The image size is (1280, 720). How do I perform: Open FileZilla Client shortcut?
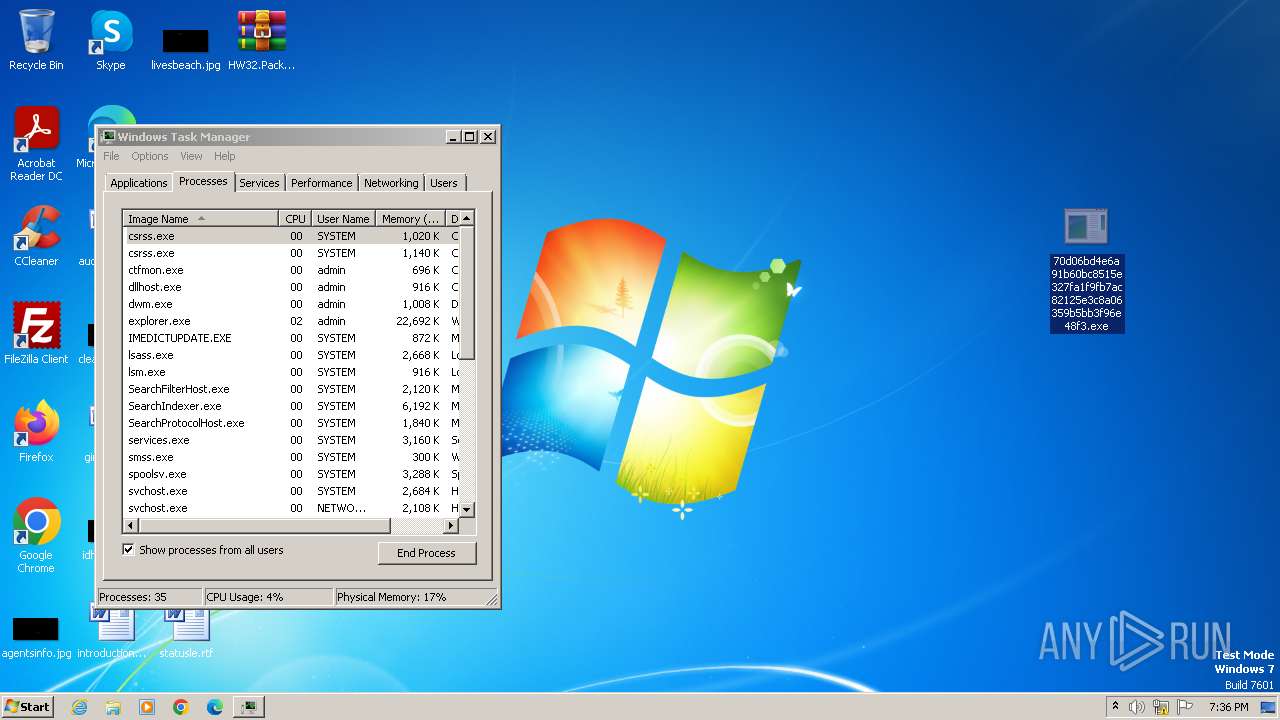[x=36, y=334]
